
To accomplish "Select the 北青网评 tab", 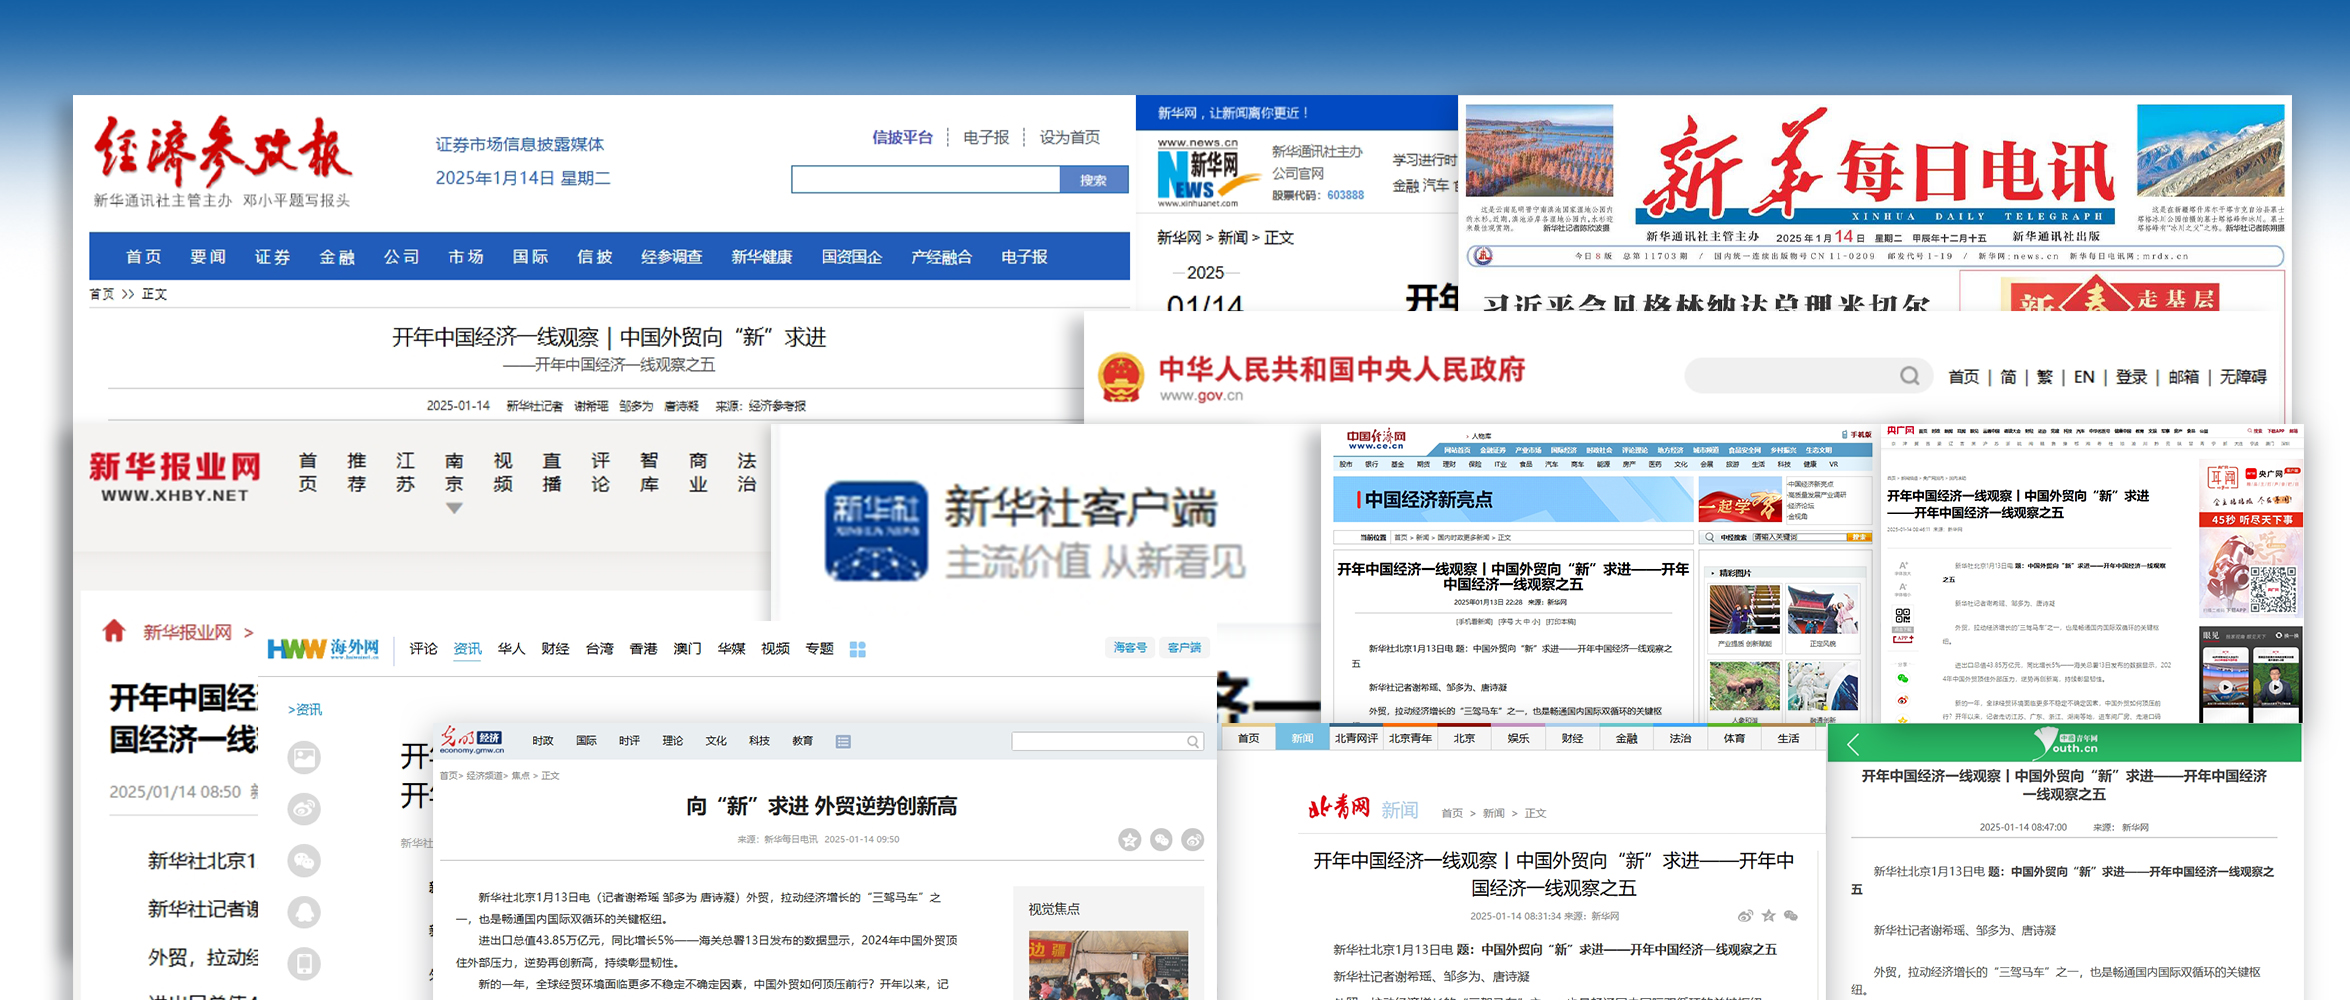I will click(x=1356, y=739).
